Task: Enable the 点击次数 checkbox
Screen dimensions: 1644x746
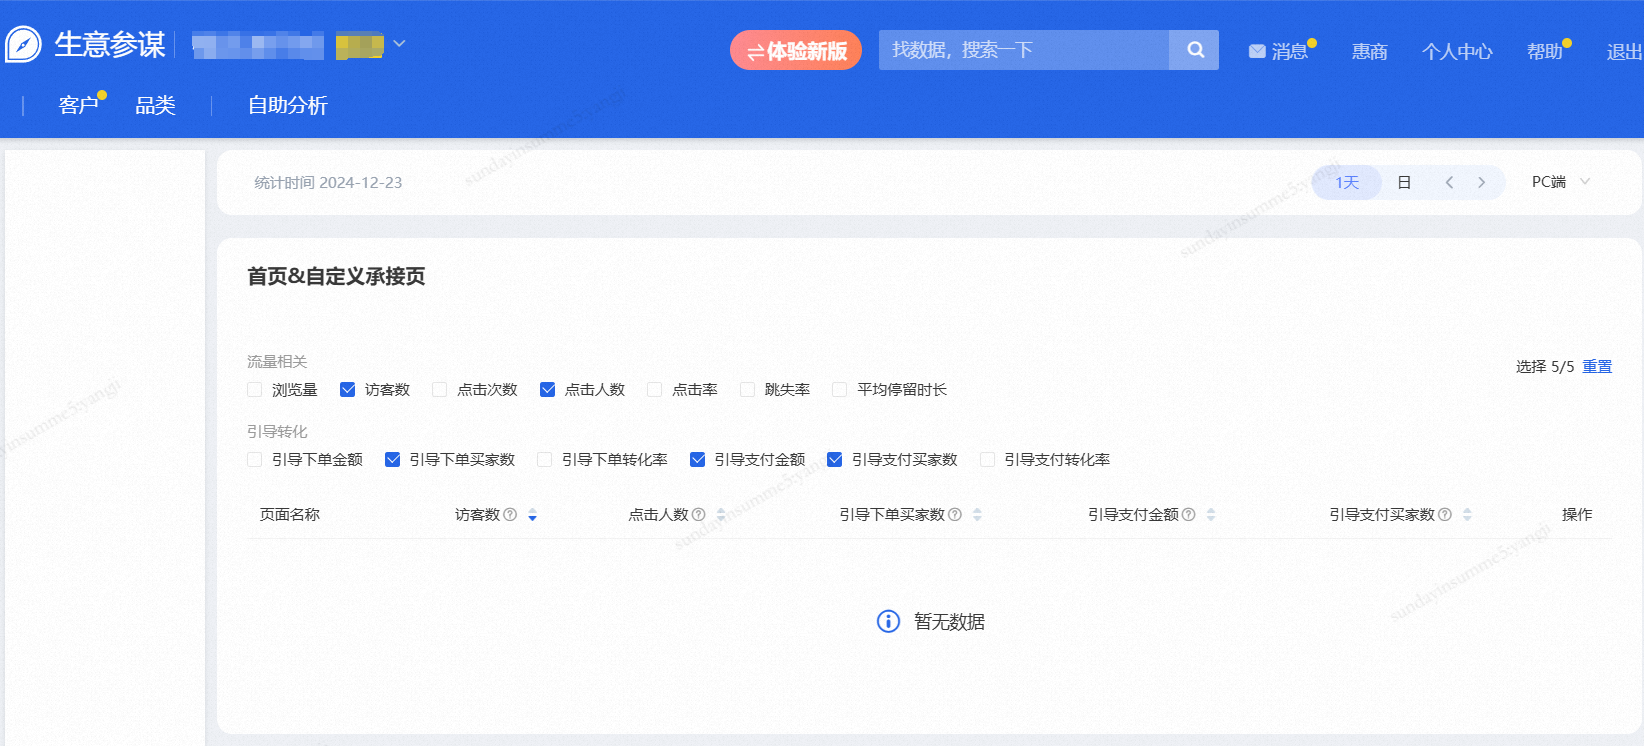Action: tap(439, 389)
